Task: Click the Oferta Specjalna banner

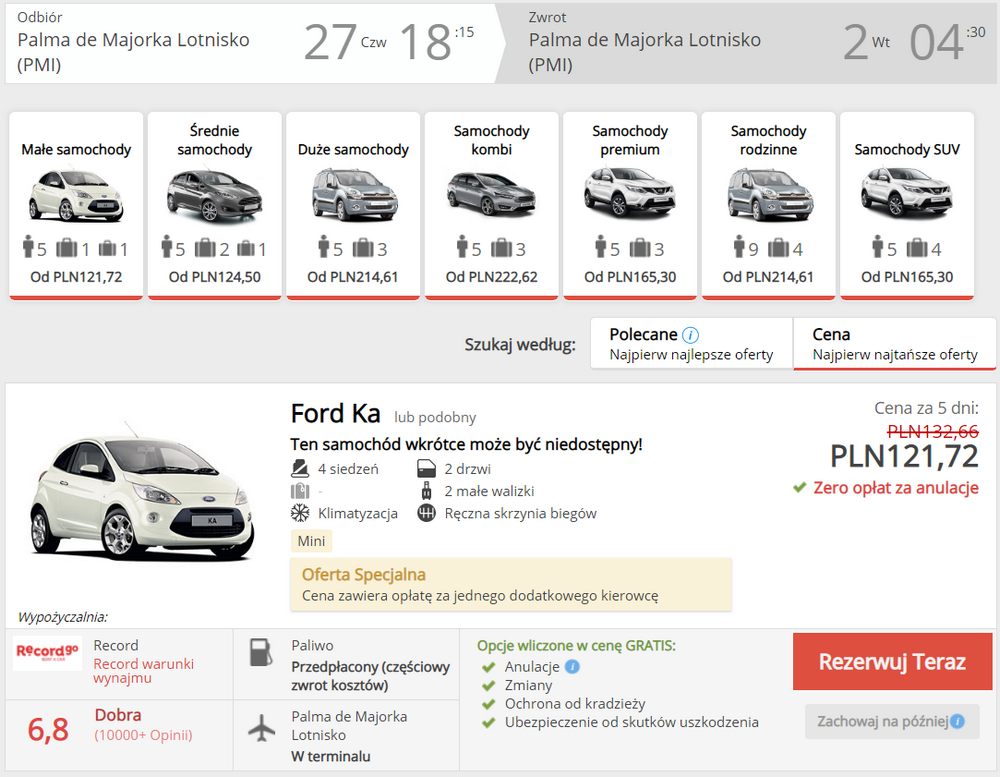Action: pyautogui.click(x=511, y=585)
